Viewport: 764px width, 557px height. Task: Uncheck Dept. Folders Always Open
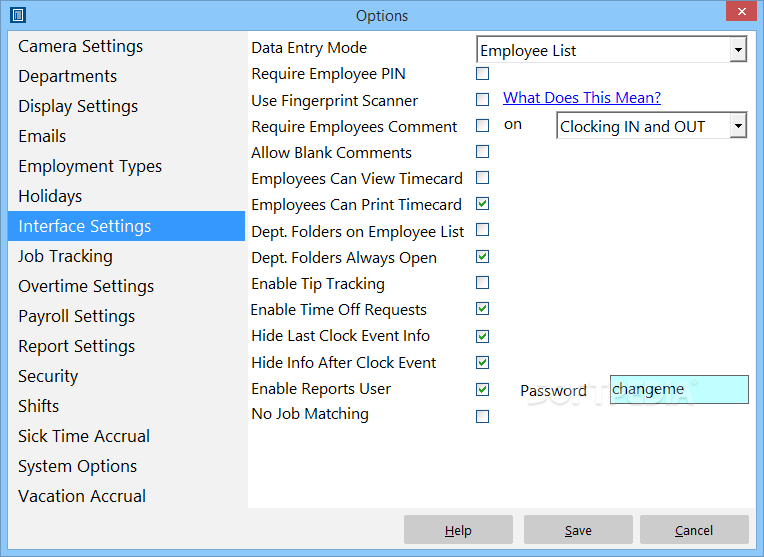coord(482,256)
